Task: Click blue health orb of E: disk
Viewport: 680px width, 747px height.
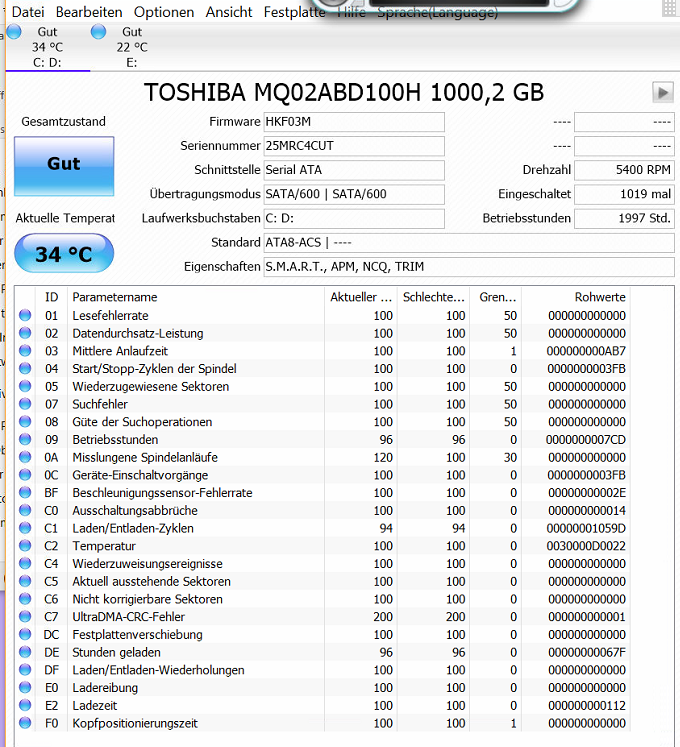Action: pos(98,31)
